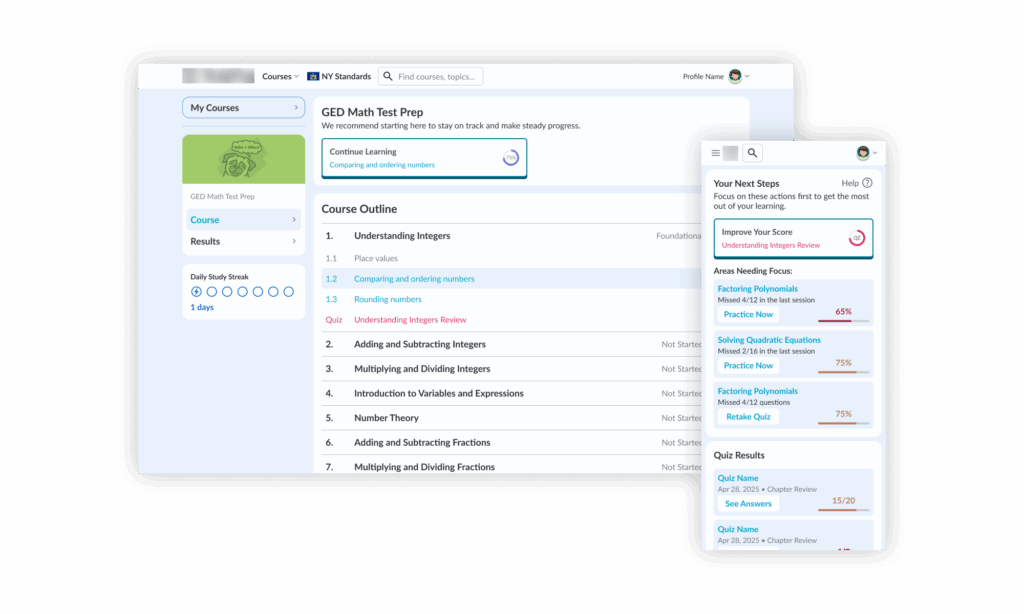Click the desktop Profile Name avatar

(735, 76)
